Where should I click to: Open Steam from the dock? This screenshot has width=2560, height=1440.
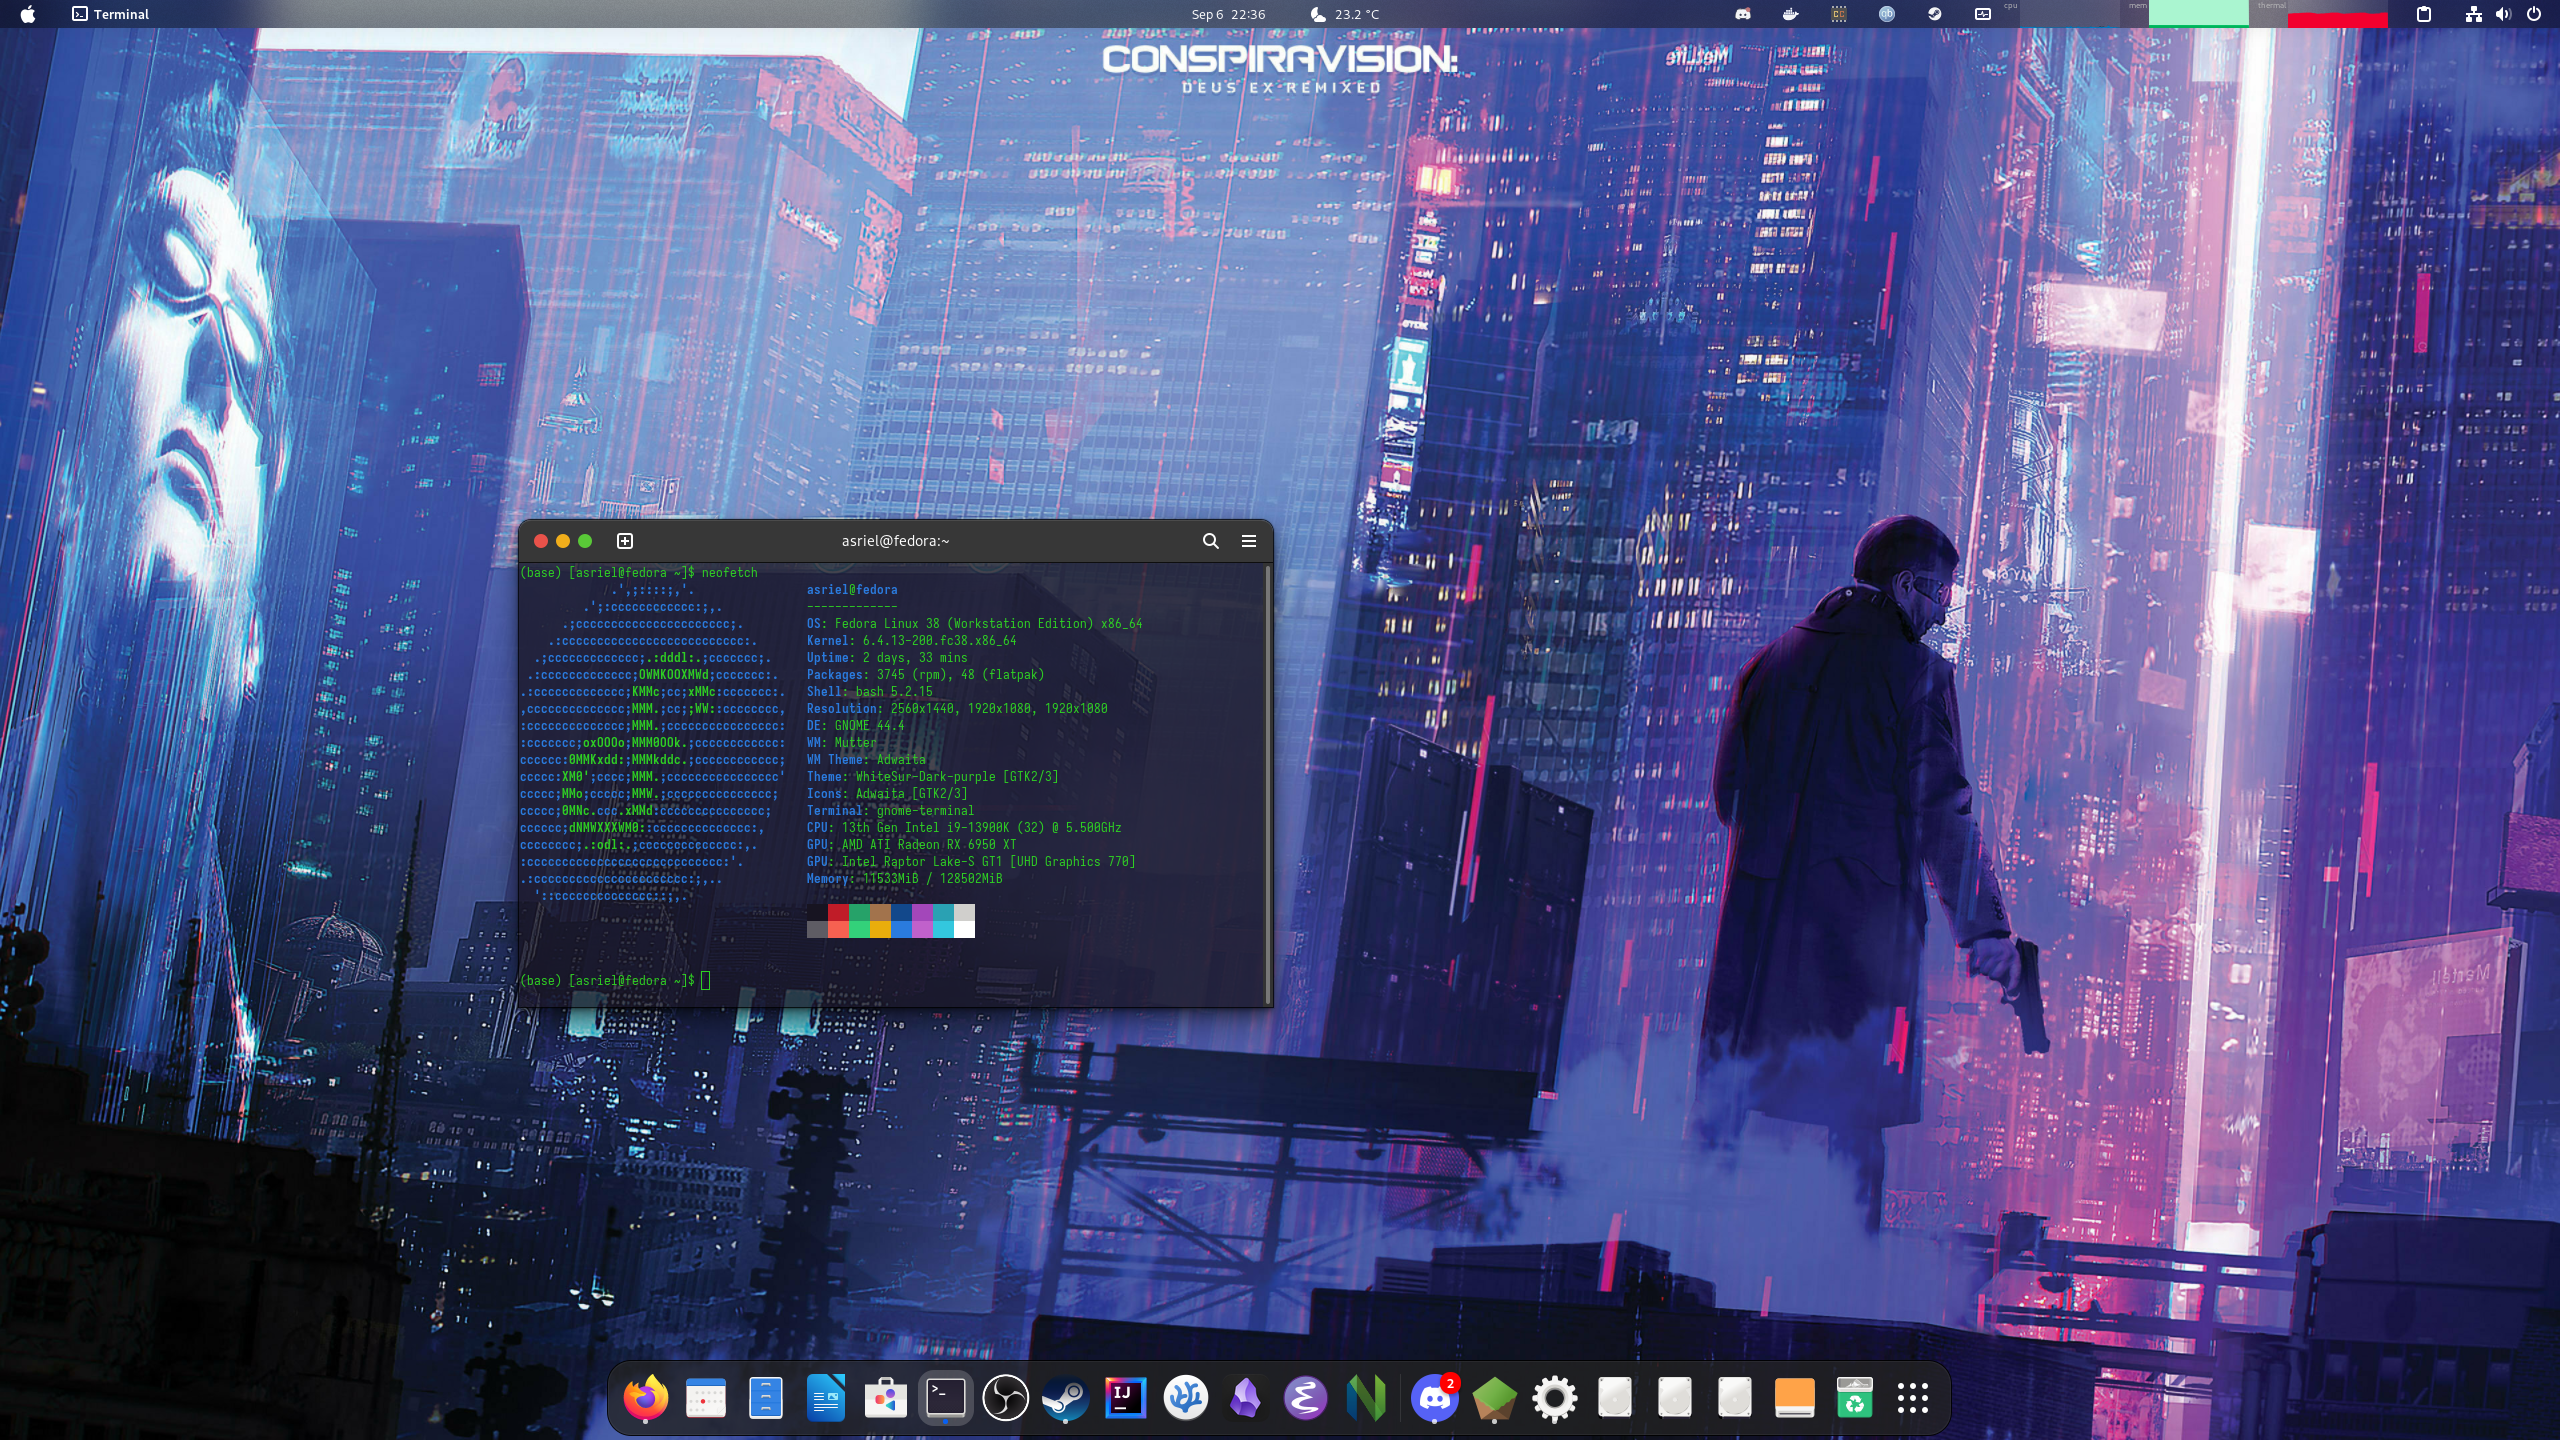(x=1066, y=1397)
